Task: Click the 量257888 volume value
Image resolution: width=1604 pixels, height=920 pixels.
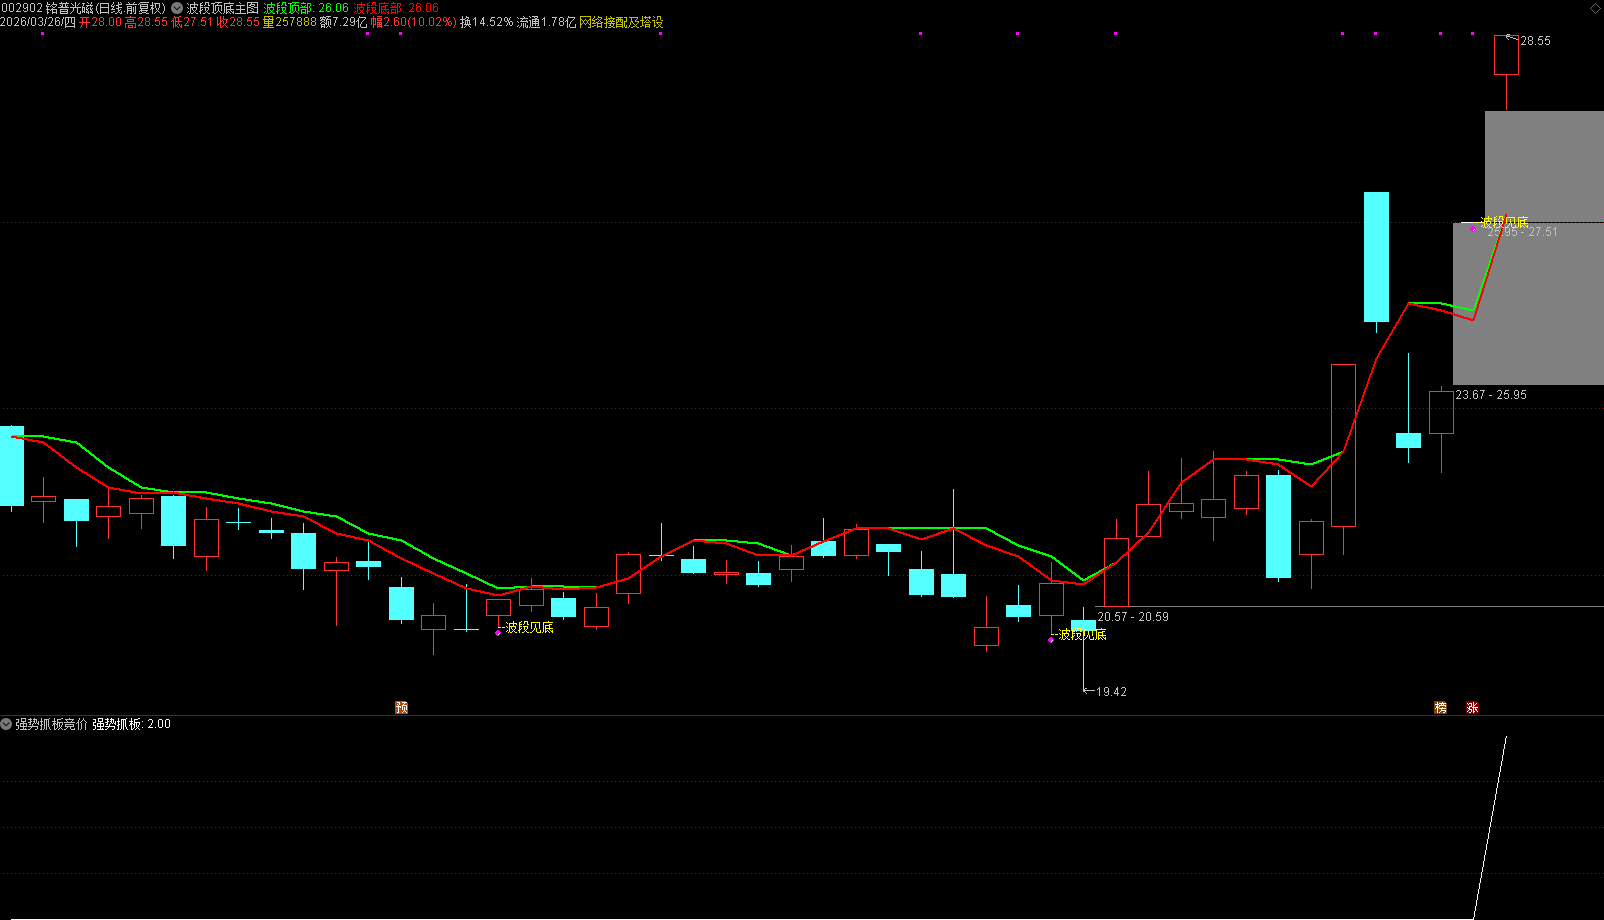Action: (289, 22)
